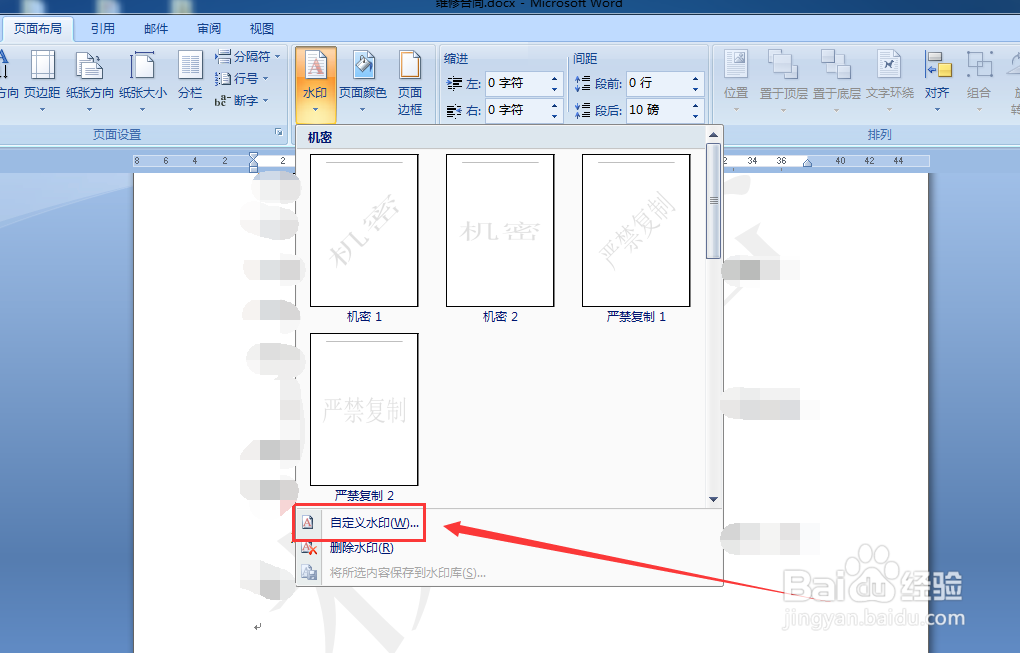Open the 页边距 margins menu

pyautogui.click(x=42, y=83)
